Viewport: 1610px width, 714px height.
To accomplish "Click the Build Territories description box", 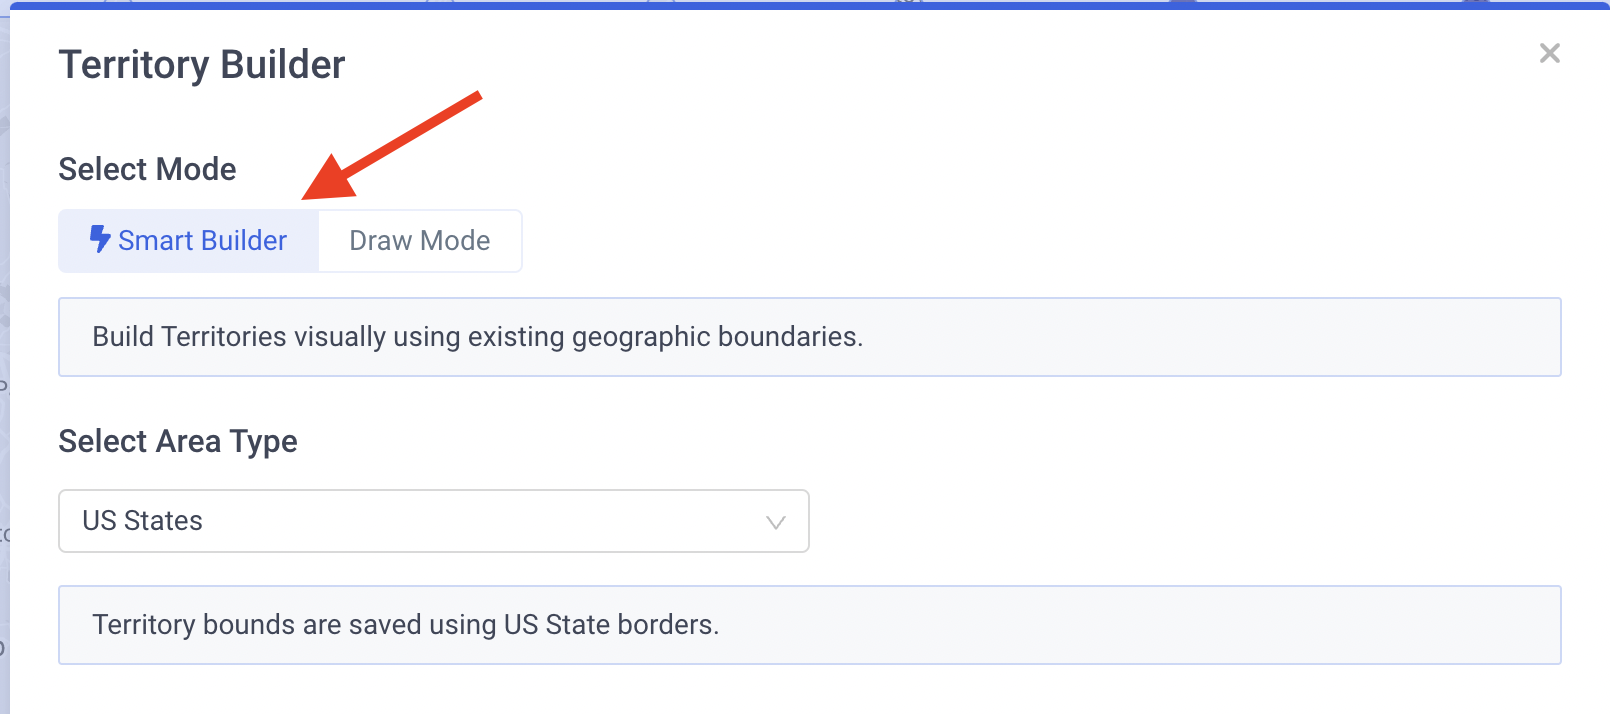I will (x=810, y=337).
